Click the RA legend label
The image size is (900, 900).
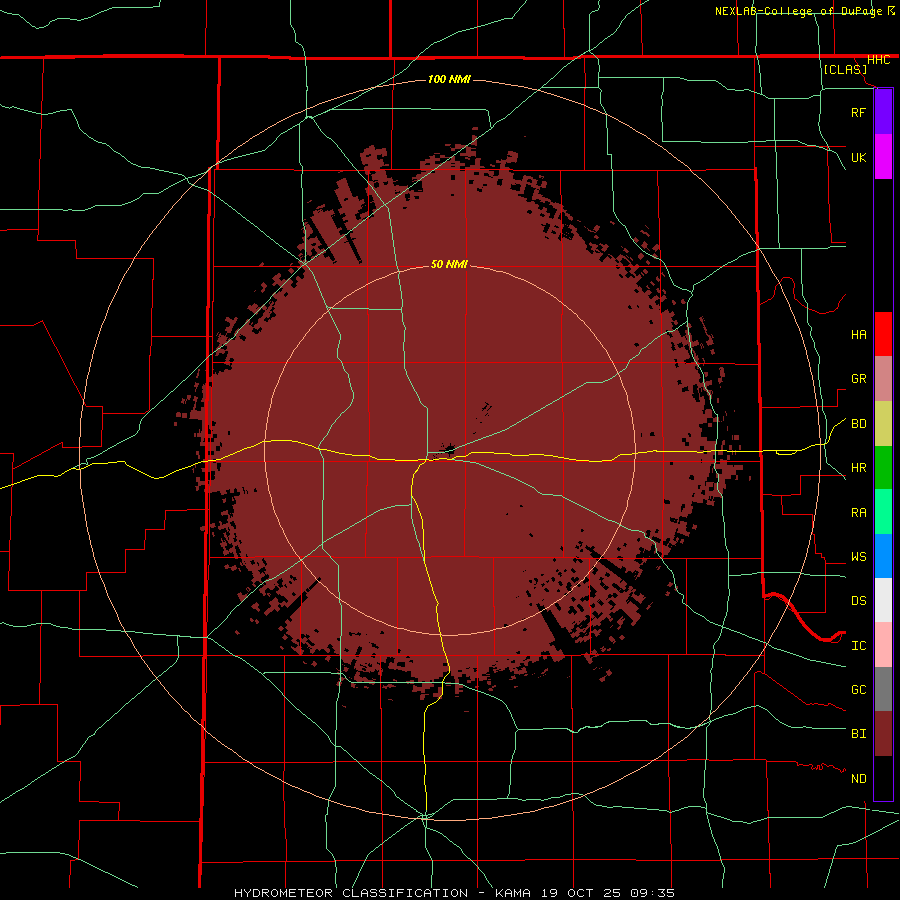(x=858, y=513)
